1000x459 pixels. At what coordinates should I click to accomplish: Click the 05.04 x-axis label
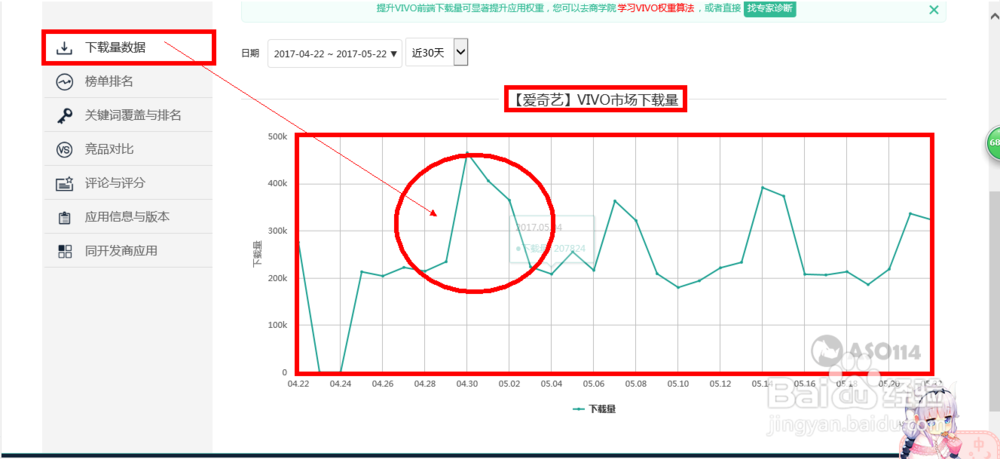(552, 384)
